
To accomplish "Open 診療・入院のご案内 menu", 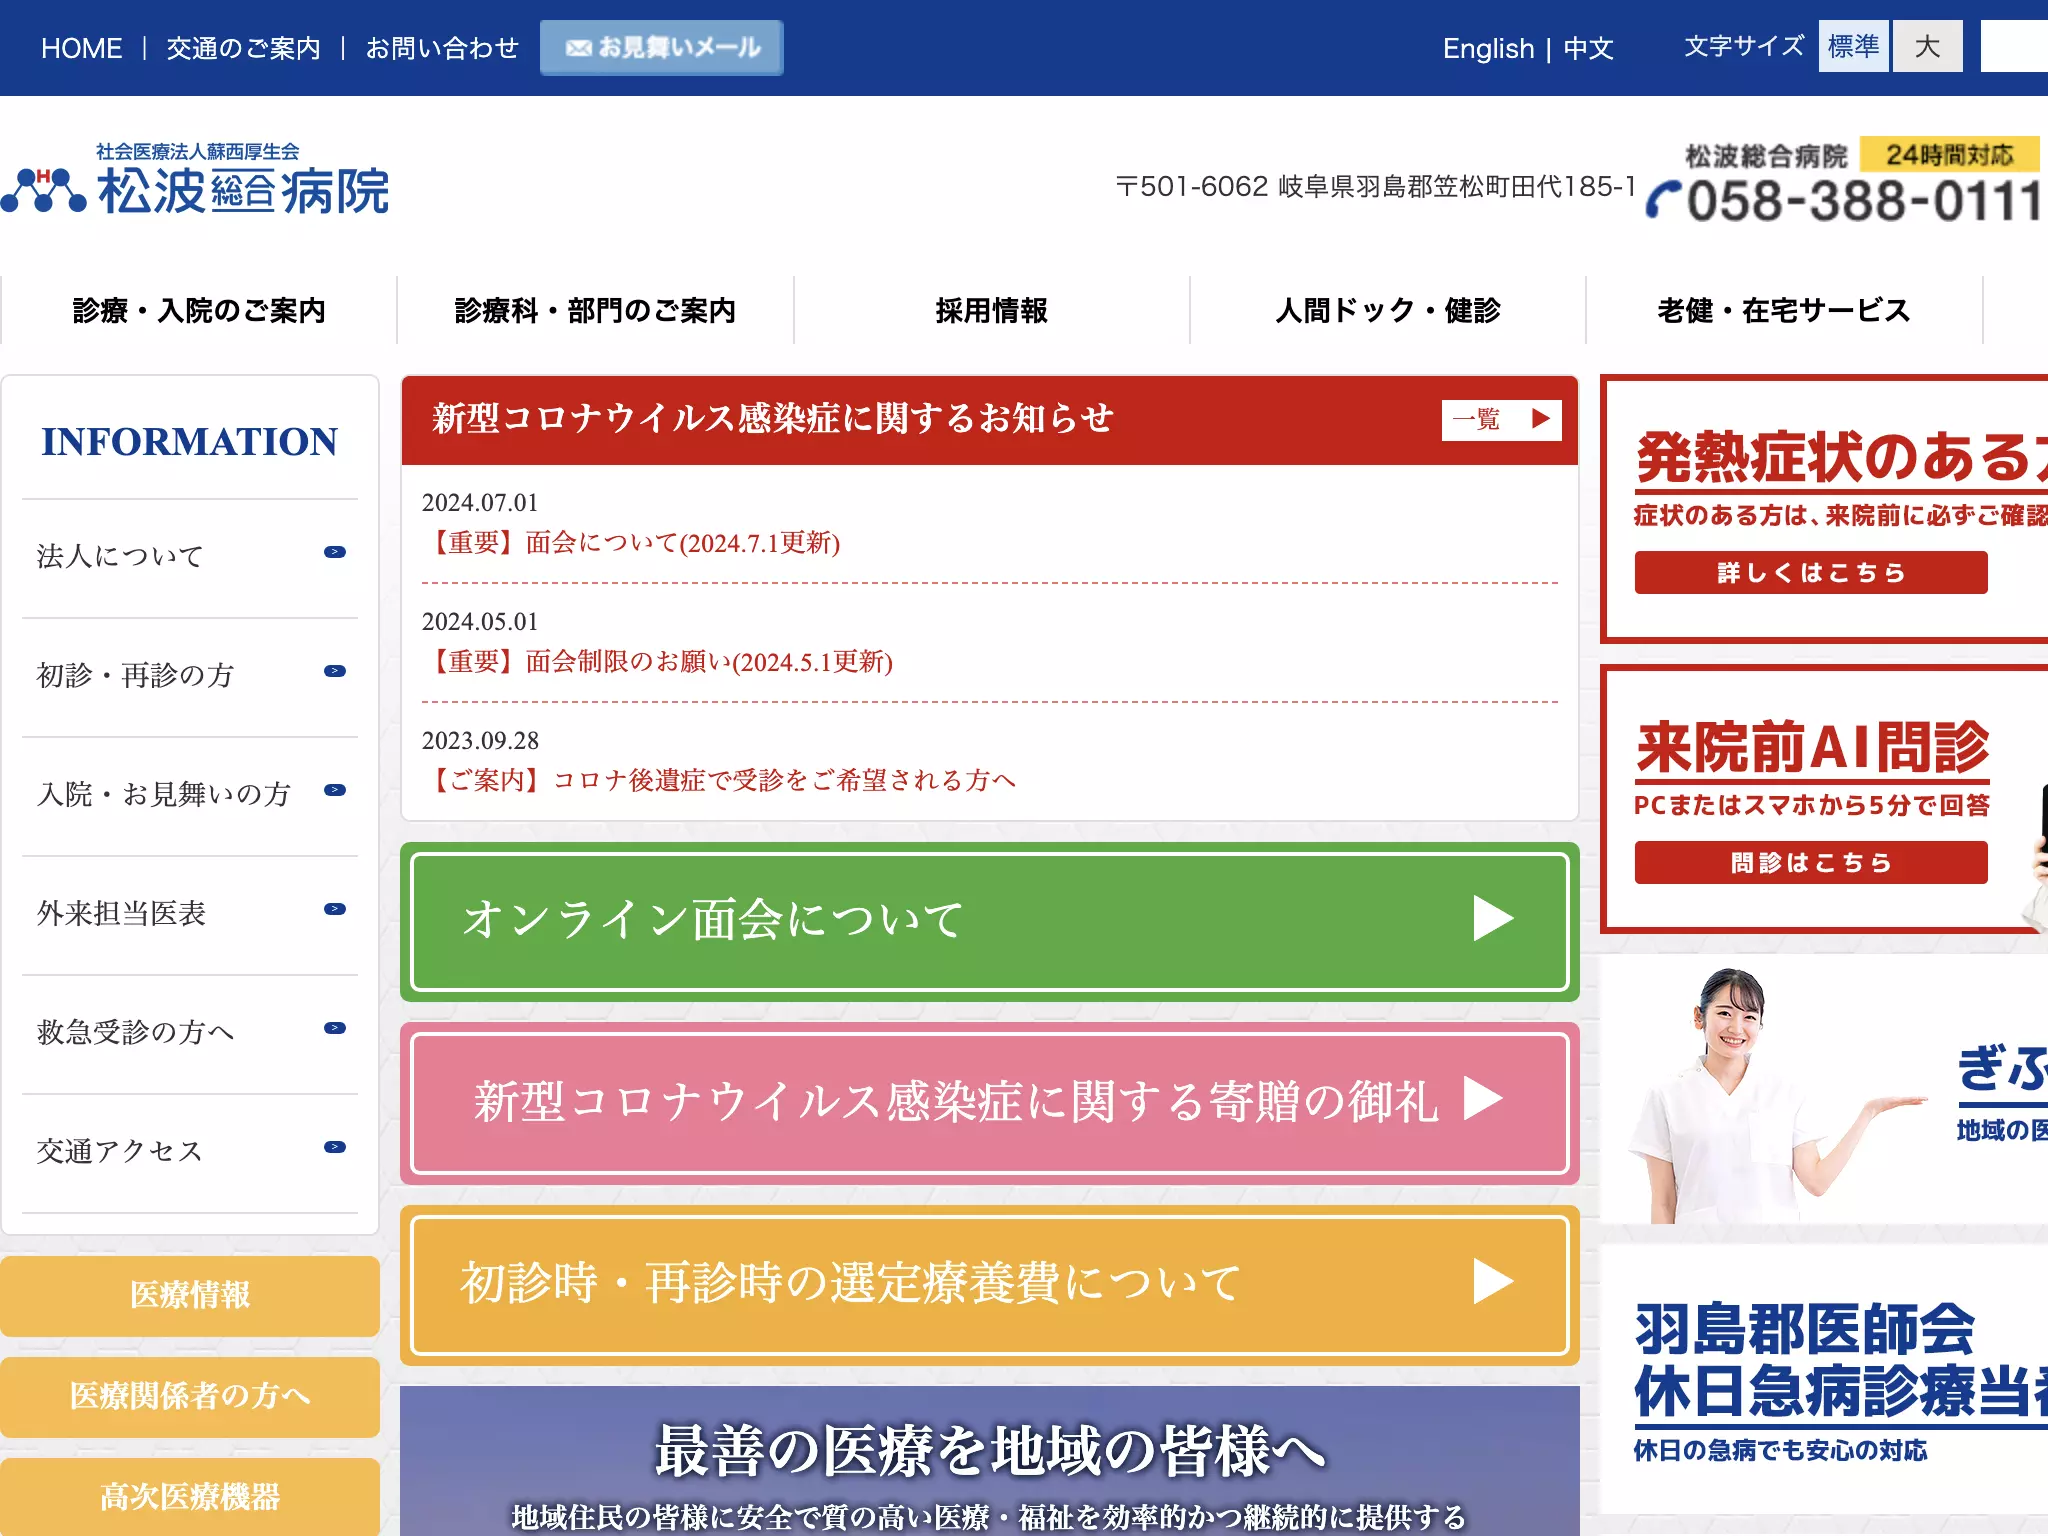I will click(x=199, y=310).
